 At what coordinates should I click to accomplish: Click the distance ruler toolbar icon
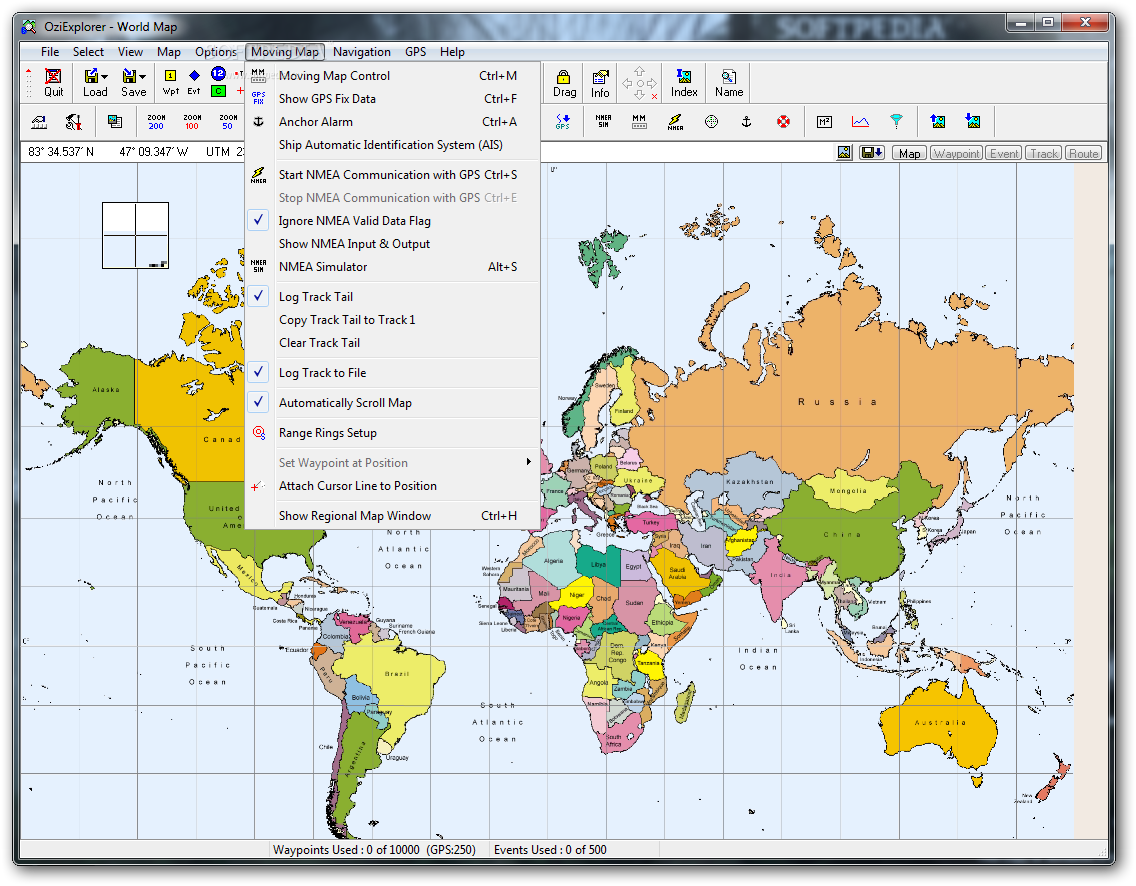pyautogui.click(x=39, y=122)
